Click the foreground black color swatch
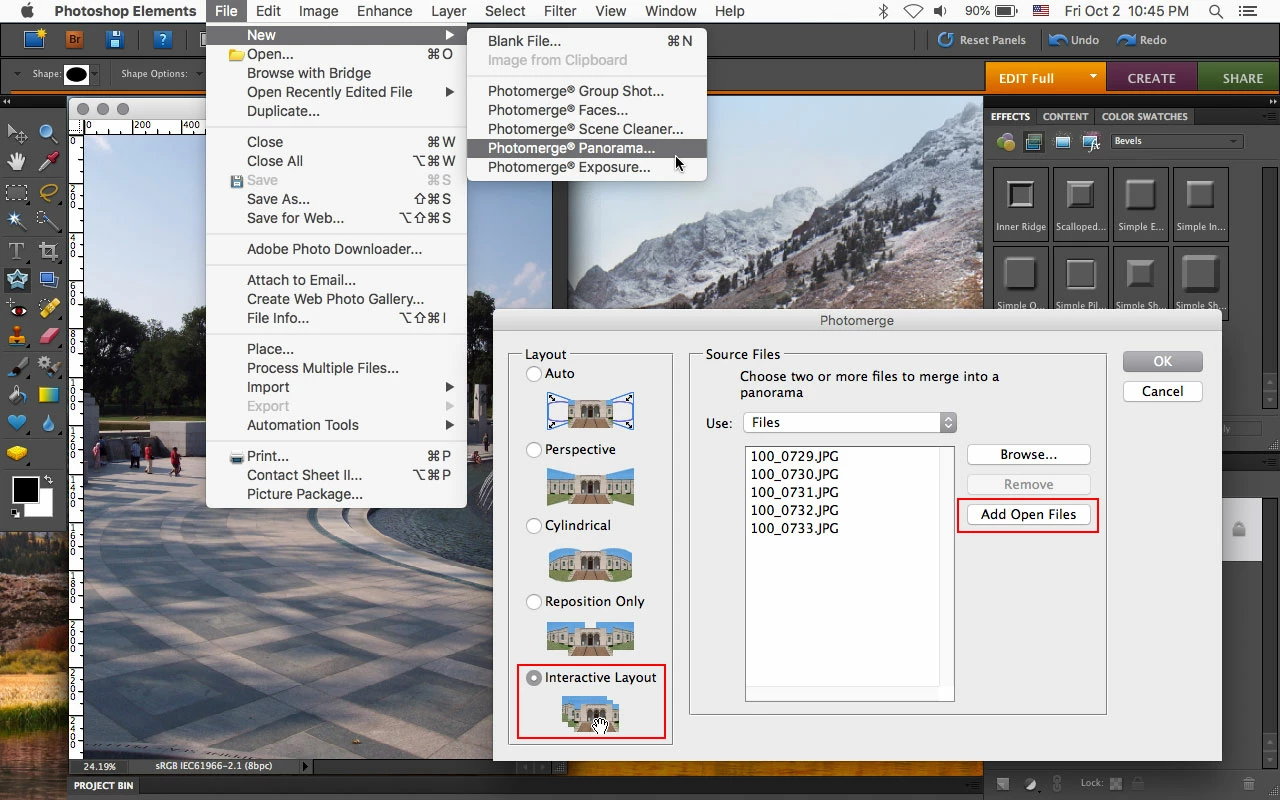The width and height of the screenshot is (1280, 800). [25, 489]
